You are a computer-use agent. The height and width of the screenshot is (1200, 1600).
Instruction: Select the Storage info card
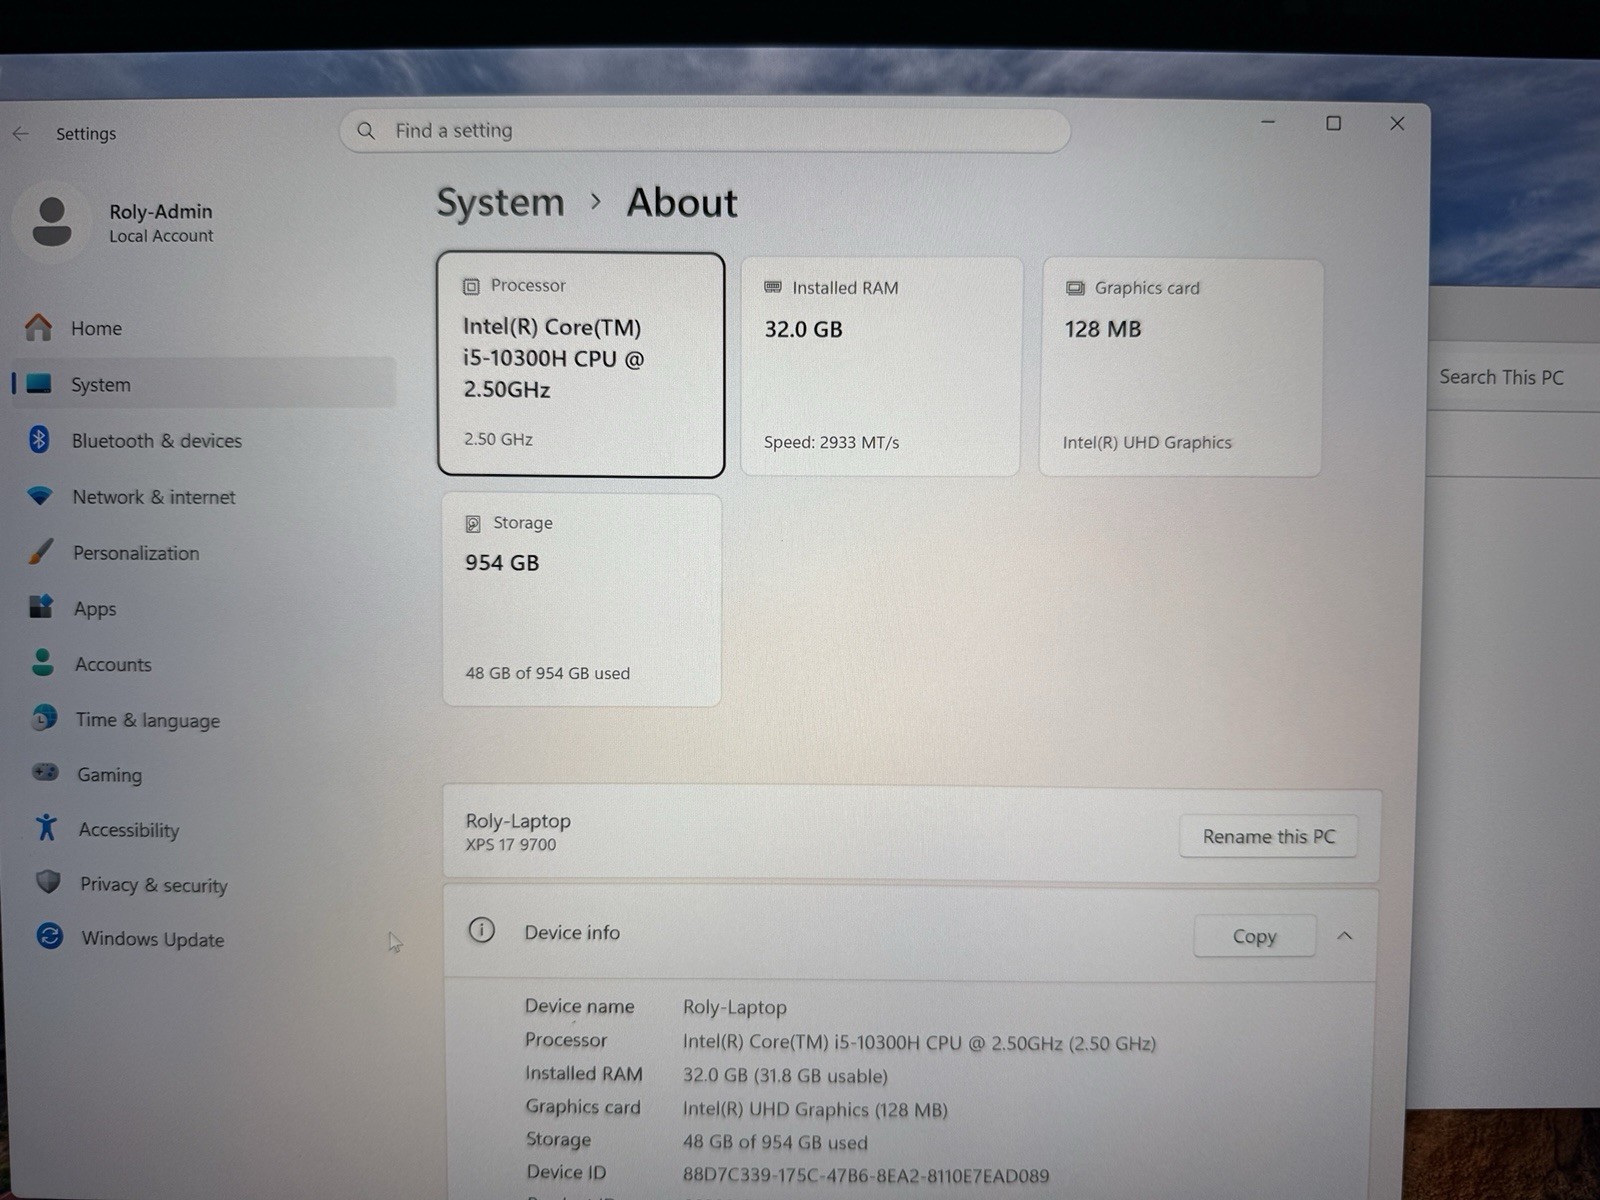click(x=582, y=600)
